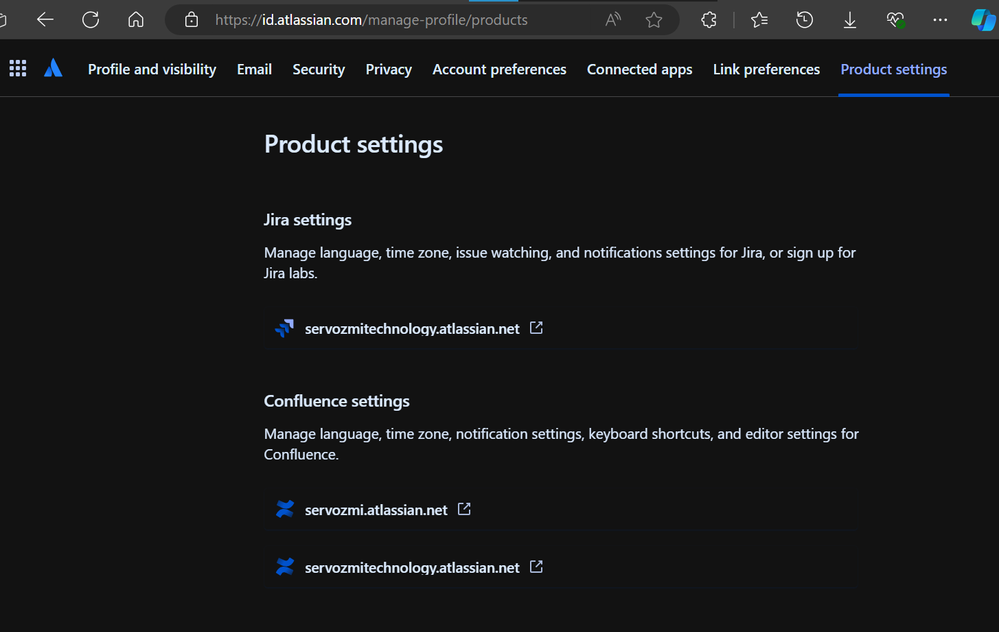Open browser History icon
Viewport: 999px width, 632px height.
(x=804, y=20)
